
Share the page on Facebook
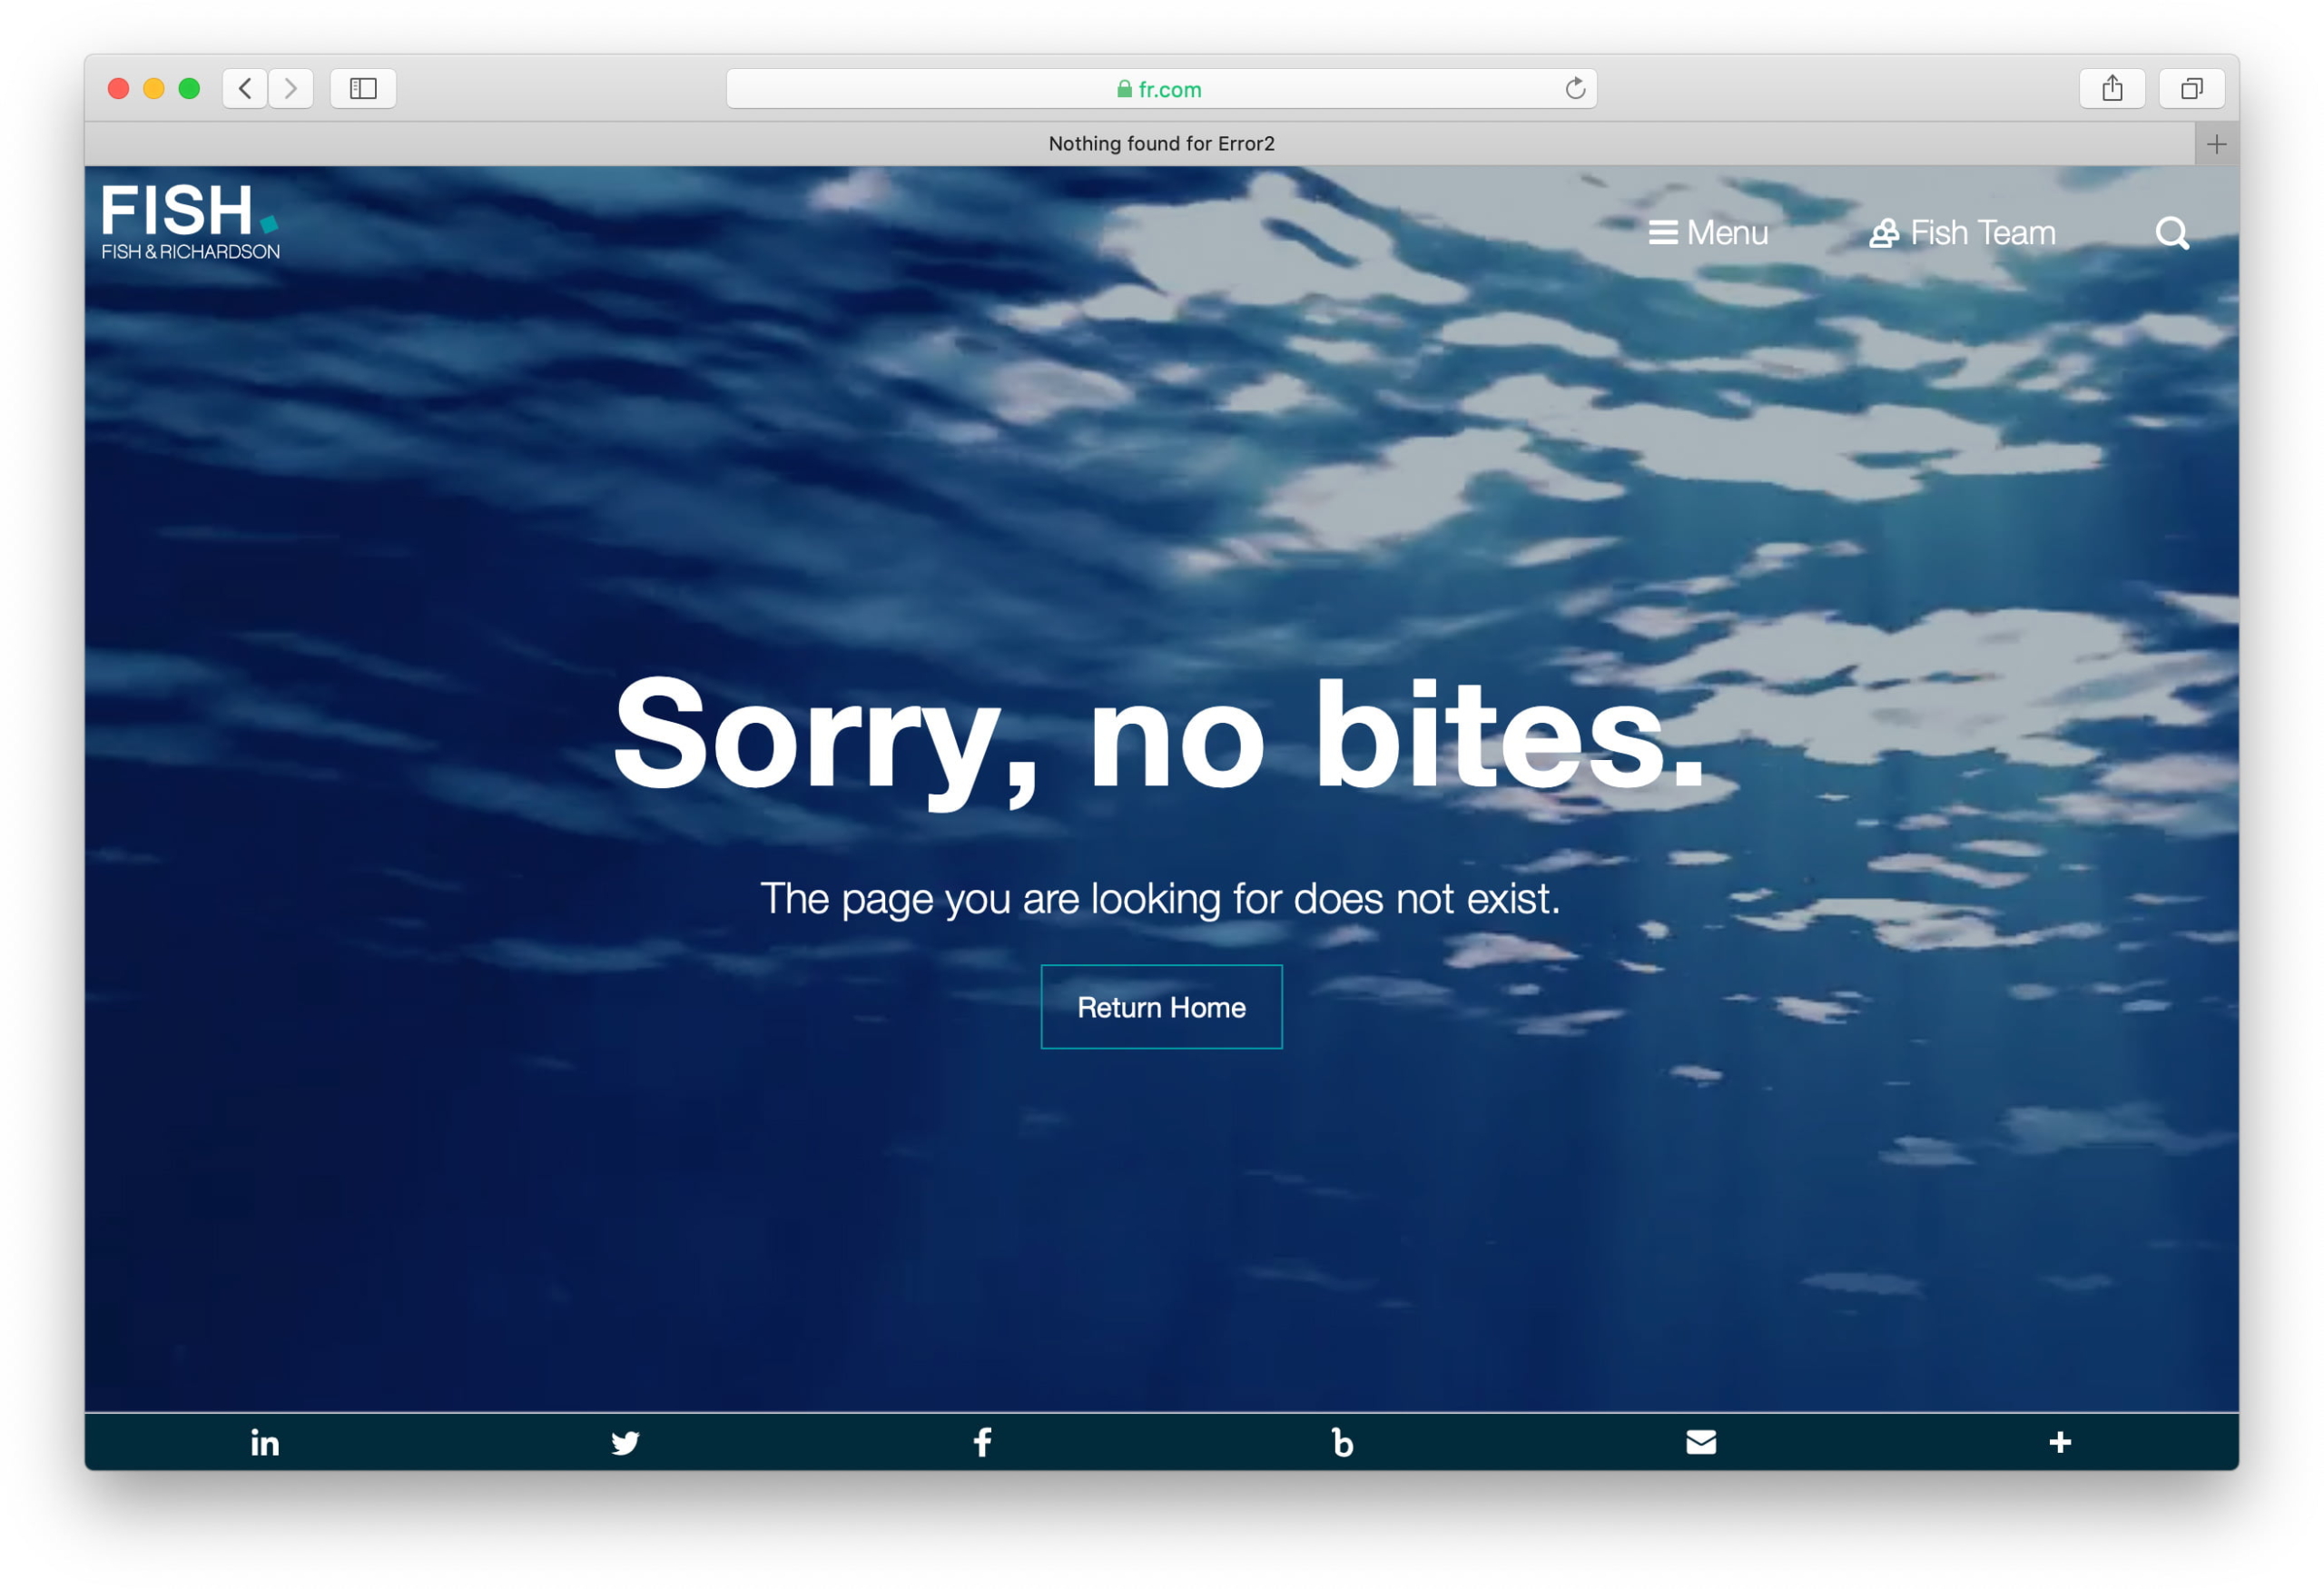coord(983,1442)
